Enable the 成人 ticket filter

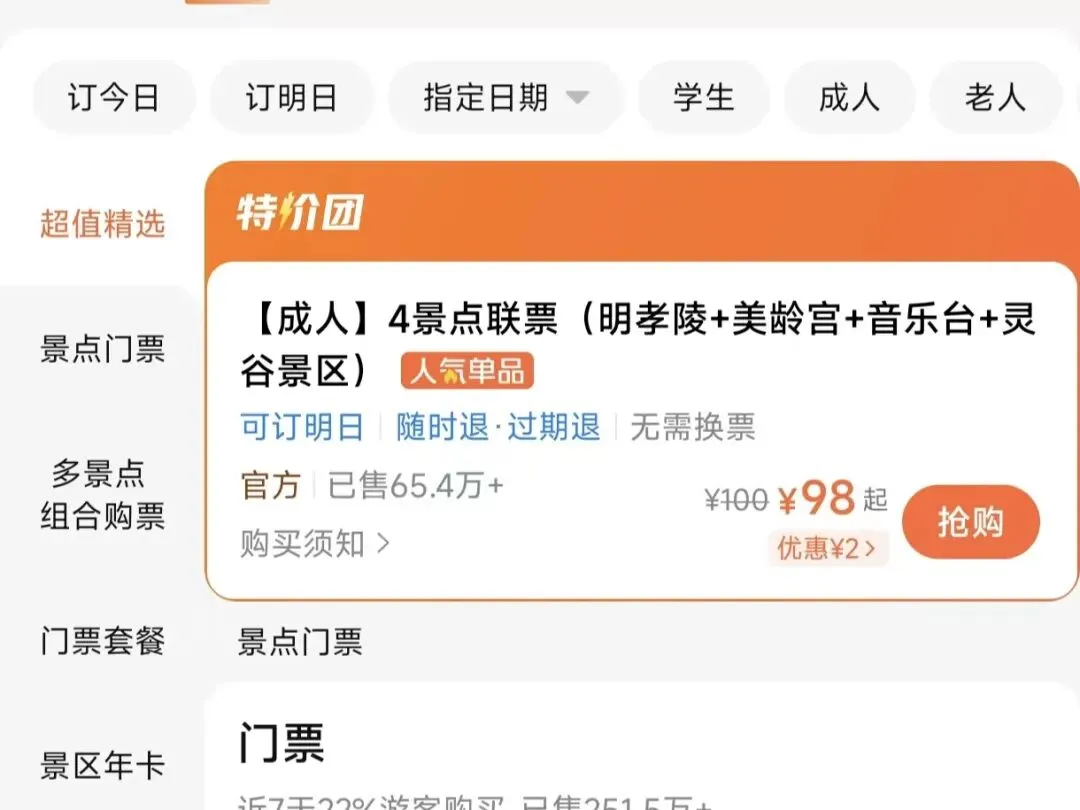click(x=849, y=97)
